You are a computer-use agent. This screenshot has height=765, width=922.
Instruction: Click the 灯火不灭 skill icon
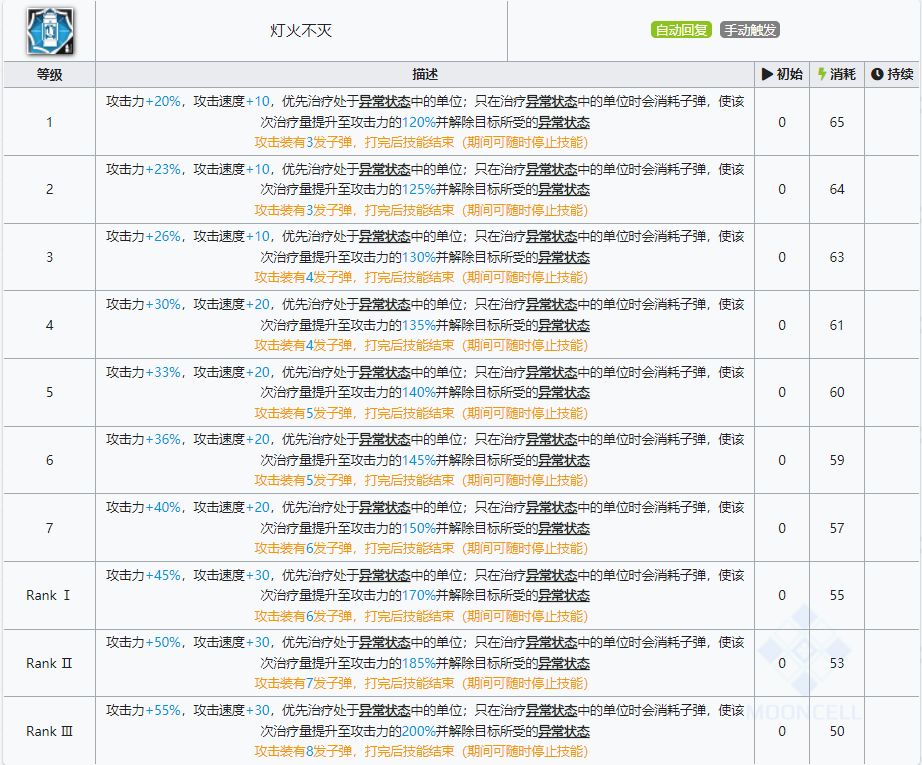click(50, 31)
